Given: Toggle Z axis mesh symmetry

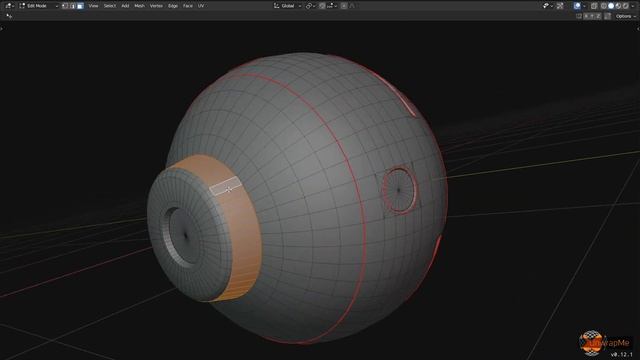Looking at the screenshot, I should coord(598,16).
